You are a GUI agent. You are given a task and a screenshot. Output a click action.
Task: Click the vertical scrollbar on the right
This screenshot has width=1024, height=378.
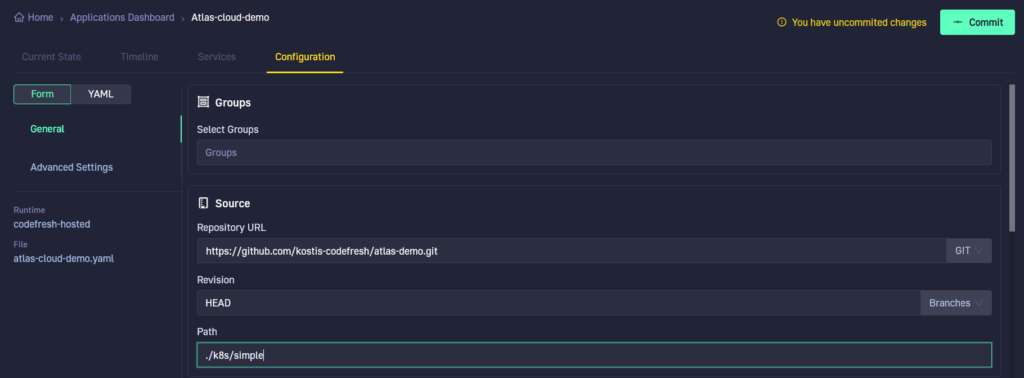click(x=1012, y=157)
